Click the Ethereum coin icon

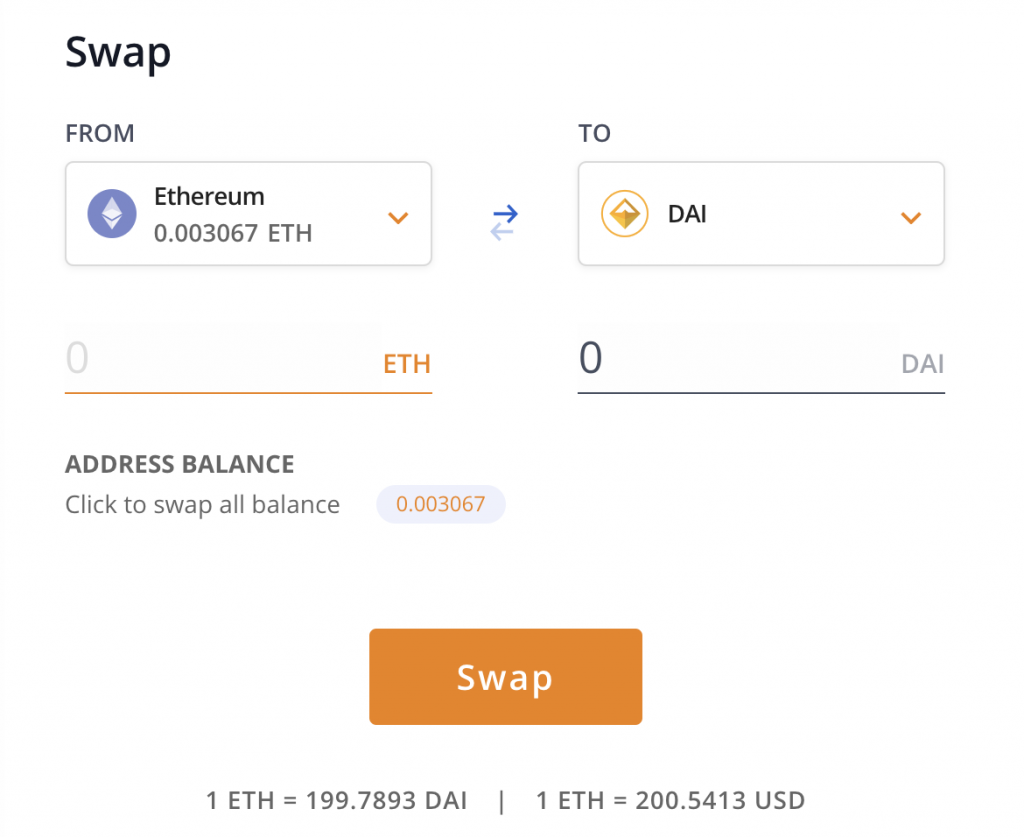click(x=112, y=213)
